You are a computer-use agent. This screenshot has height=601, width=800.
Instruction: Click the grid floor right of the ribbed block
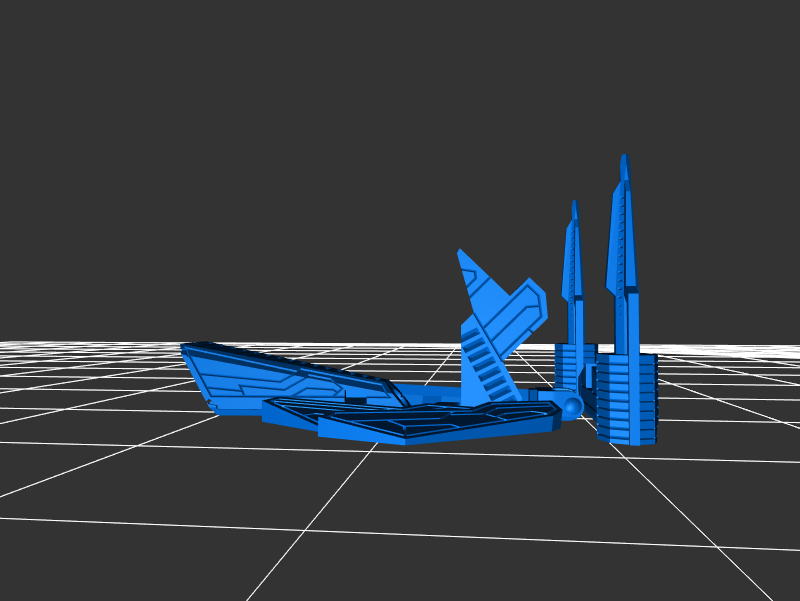coord(720,420)
